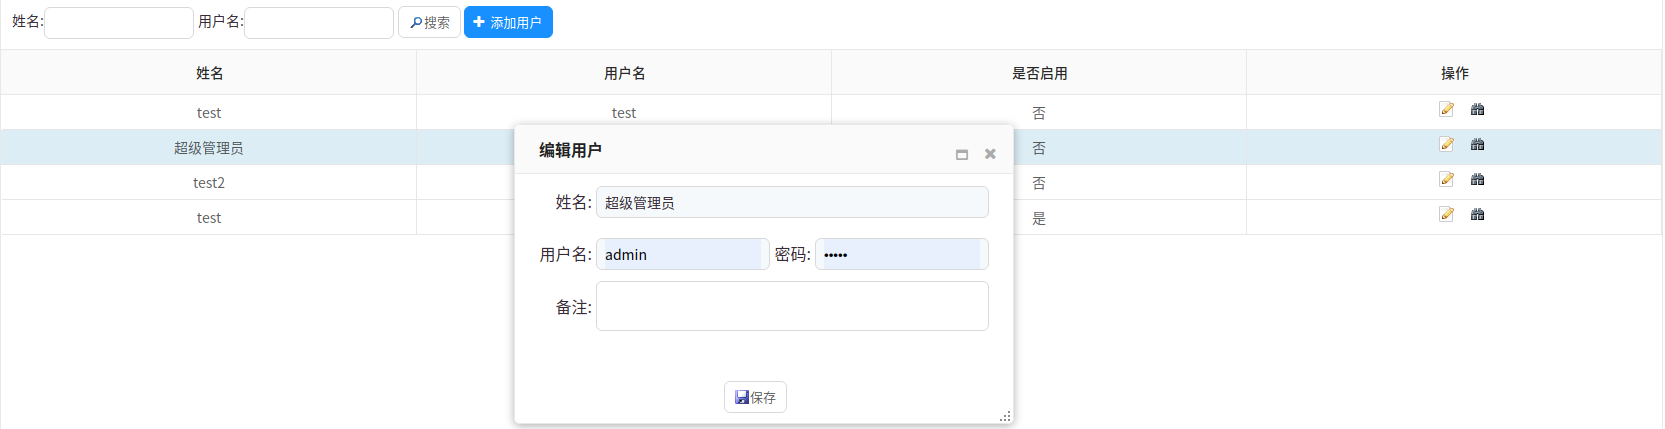Edit the test2 user with the pencil icon
This screenshot has height=429, width=1665.
tap(1446, 179)
